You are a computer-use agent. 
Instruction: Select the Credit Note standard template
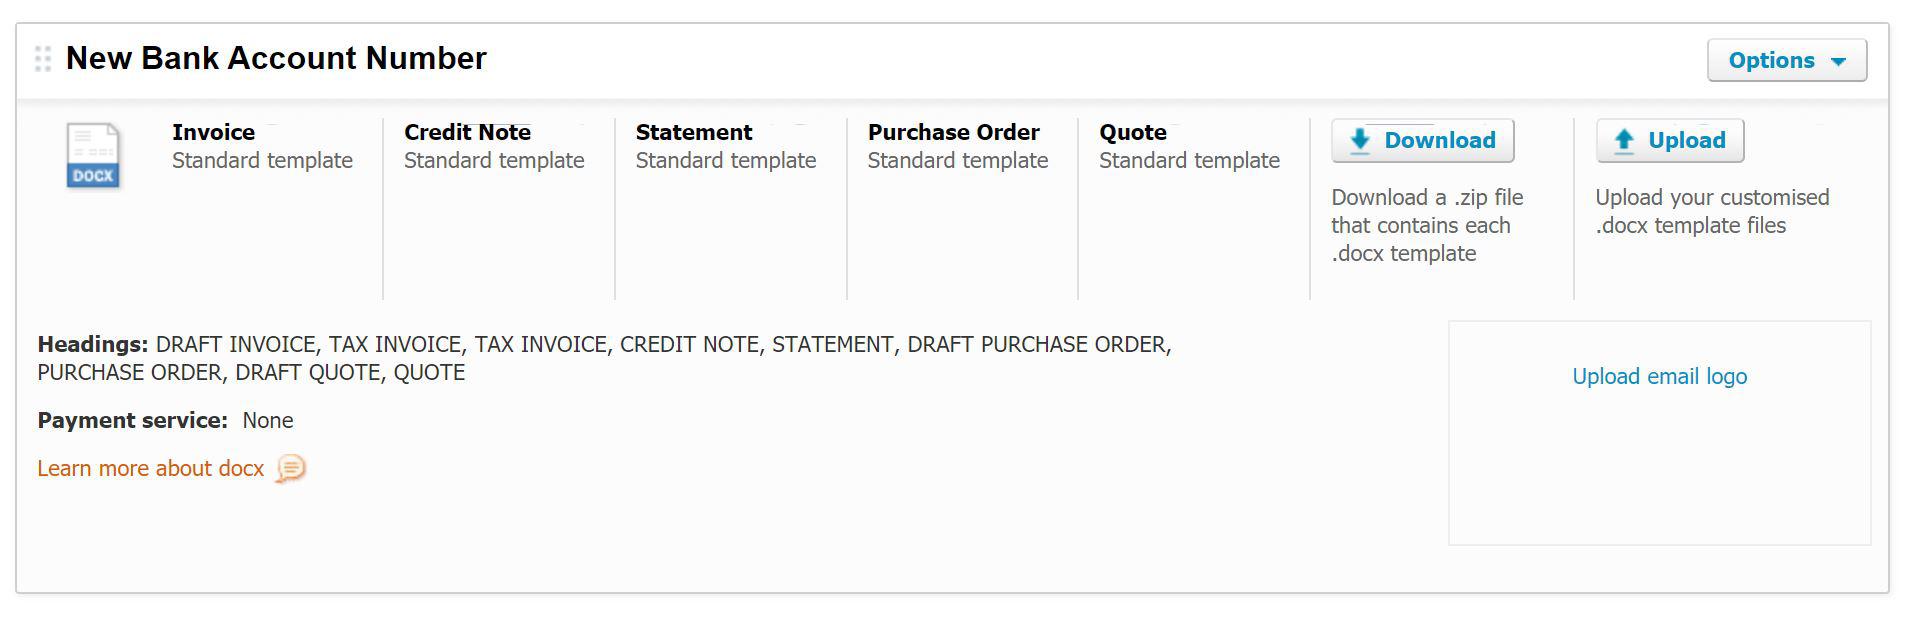(494, 146)
